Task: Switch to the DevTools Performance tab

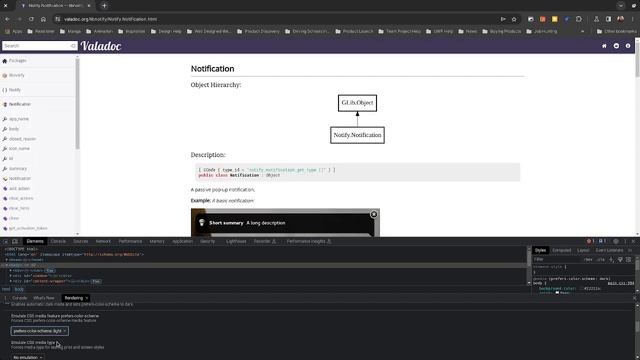Action: pos(130,241)
